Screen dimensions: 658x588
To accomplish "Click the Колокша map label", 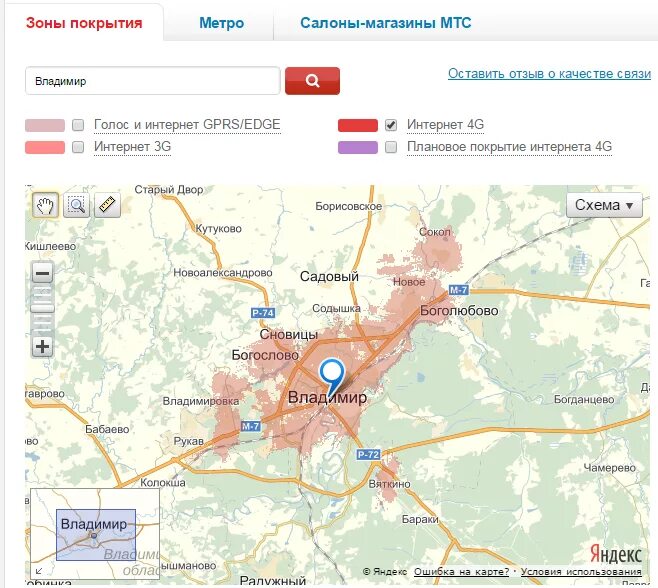I will (x=163, y=483).
